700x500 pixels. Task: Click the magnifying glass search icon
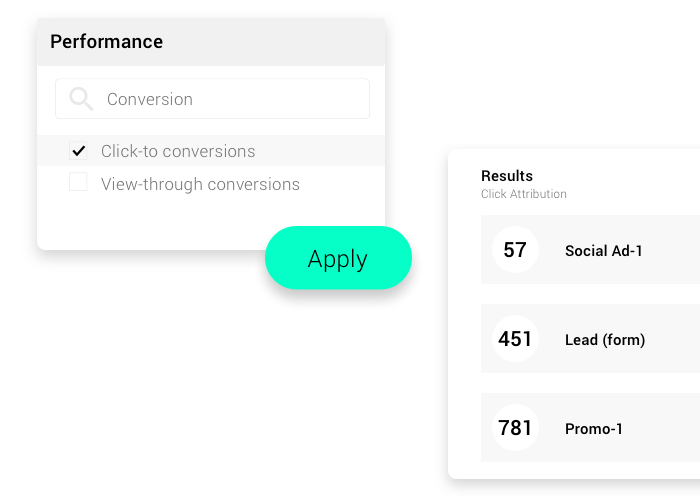click(81, 99)
